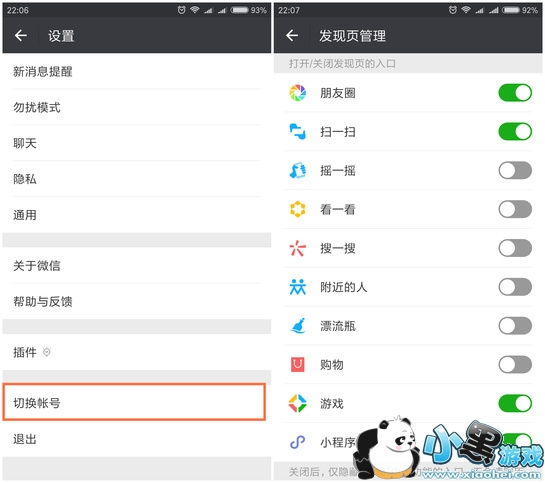Disable the 朋友圈 toggle

[515, 93]
